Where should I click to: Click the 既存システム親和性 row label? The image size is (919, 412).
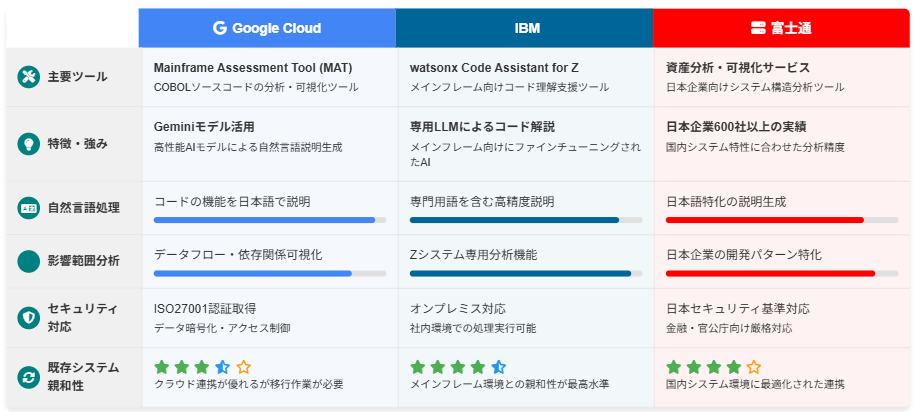point(83,377)
